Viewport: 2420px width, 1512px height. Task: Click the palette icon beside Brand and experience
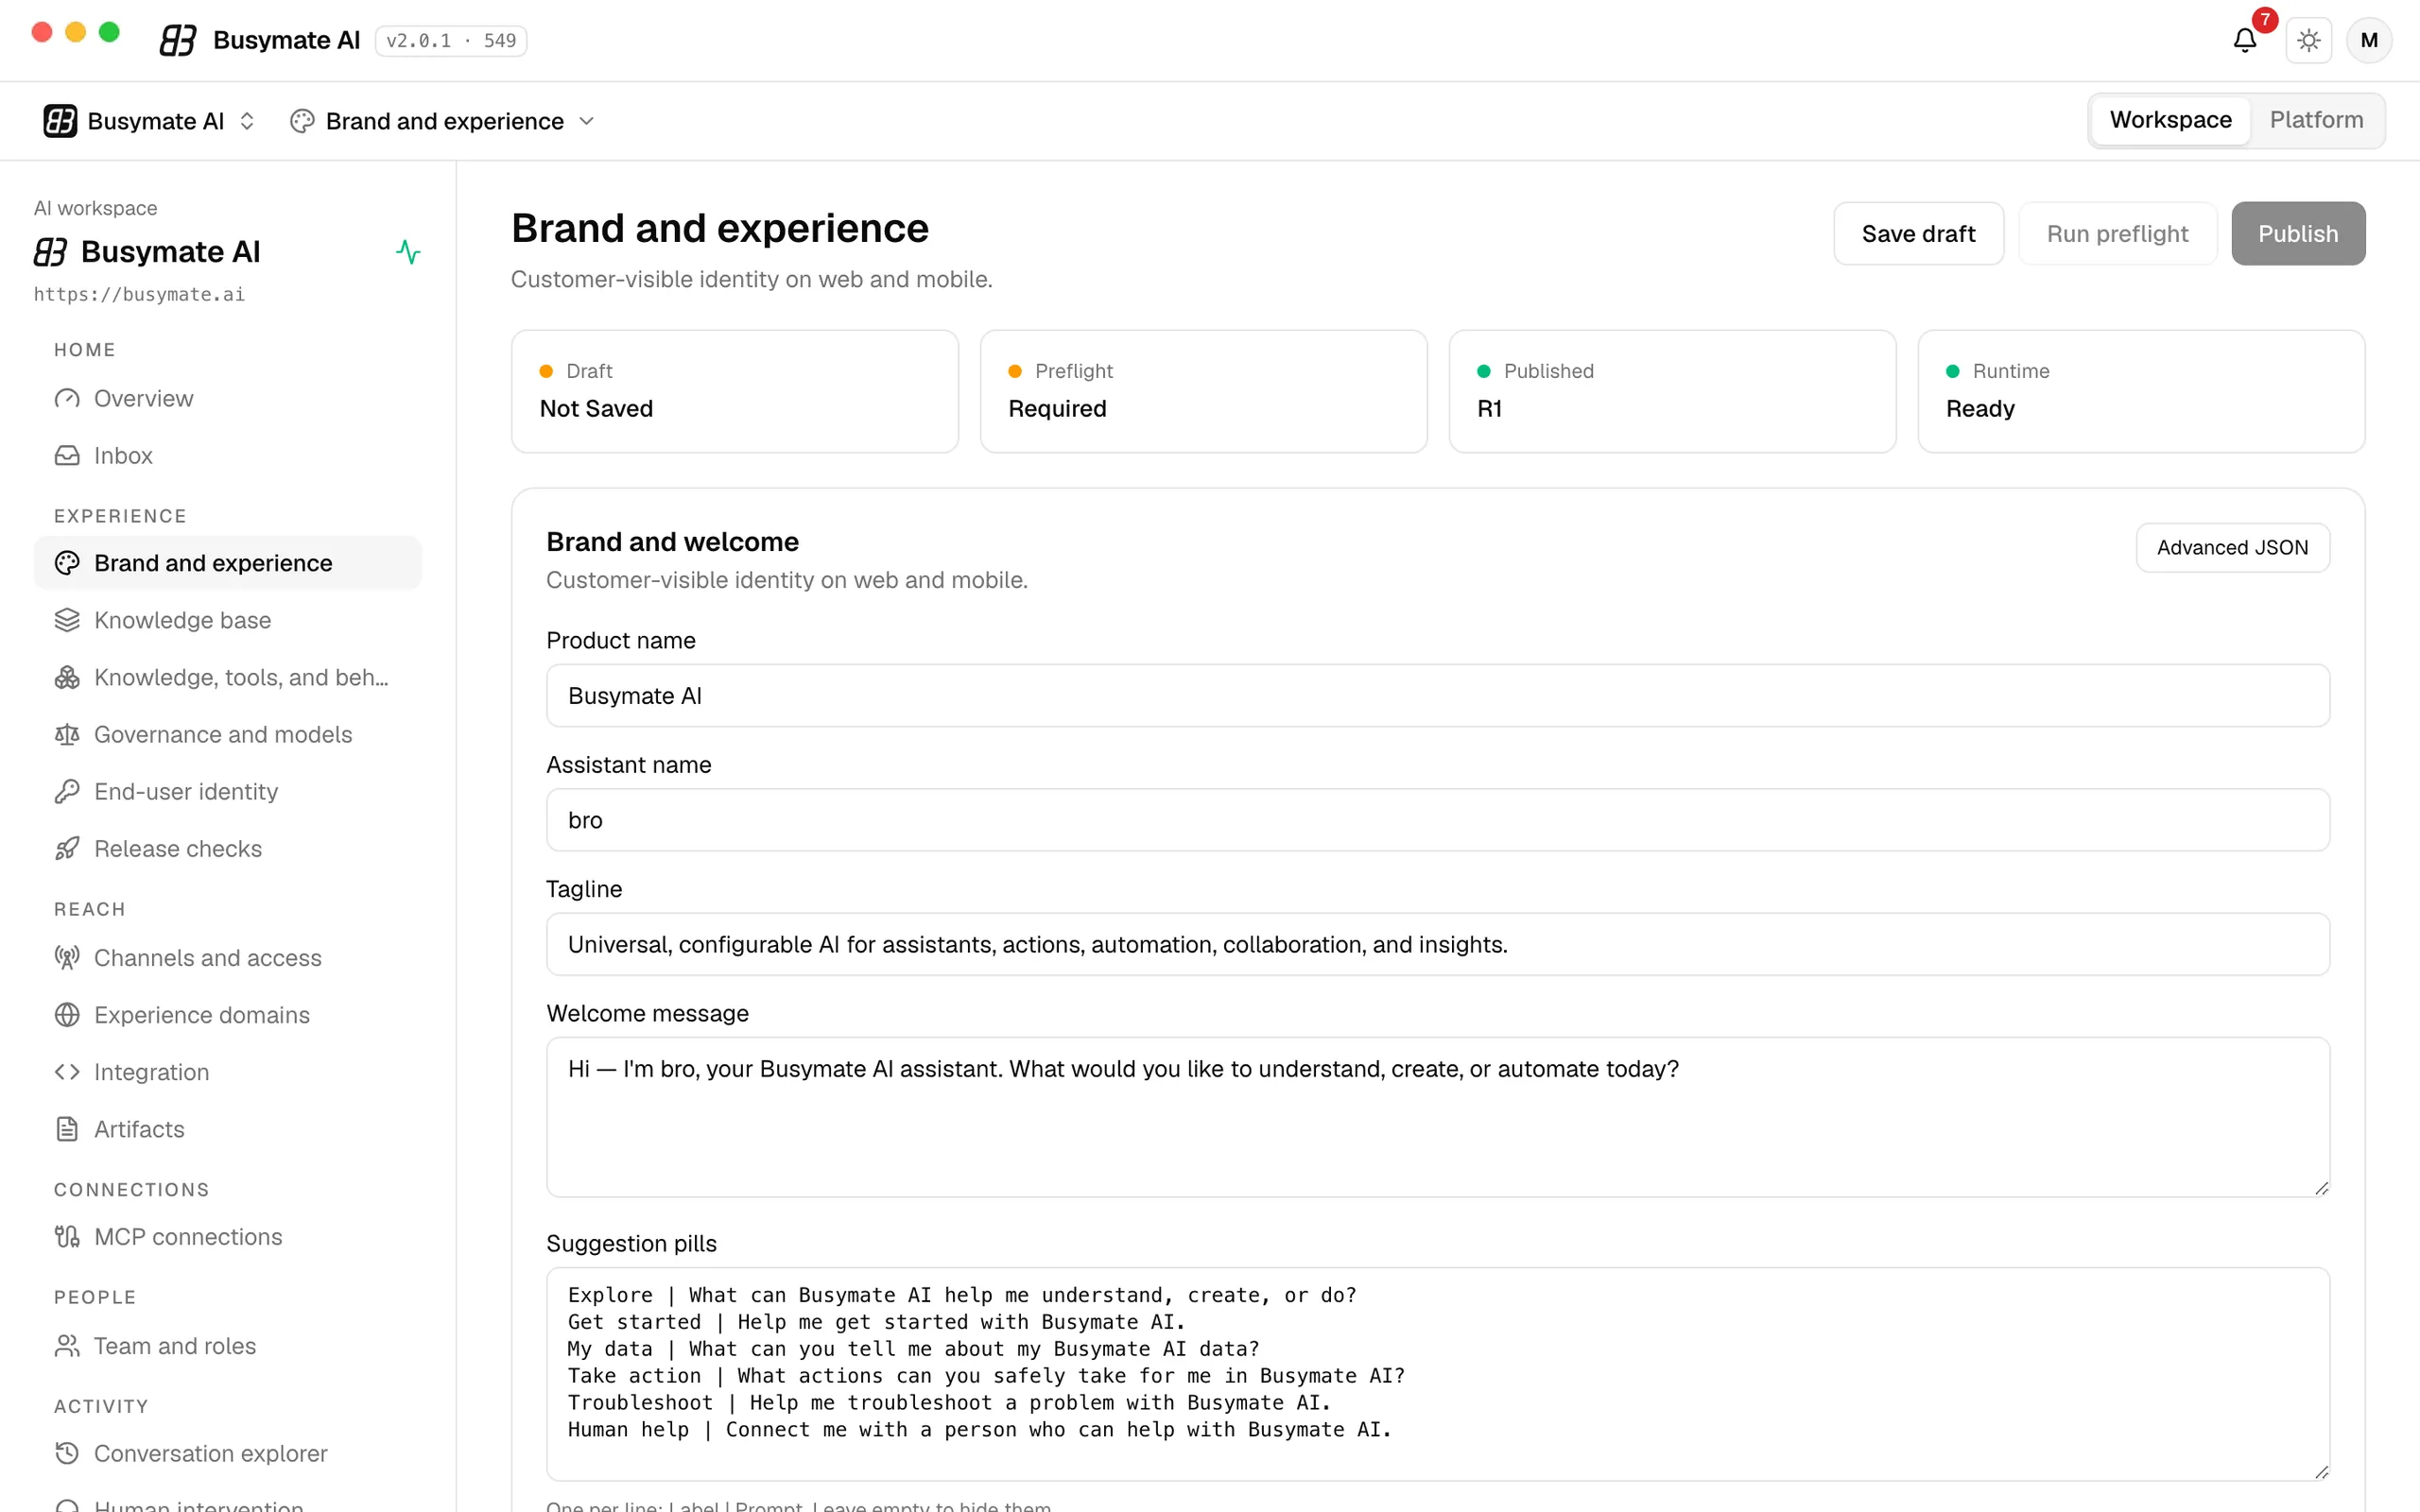(67, 563)
